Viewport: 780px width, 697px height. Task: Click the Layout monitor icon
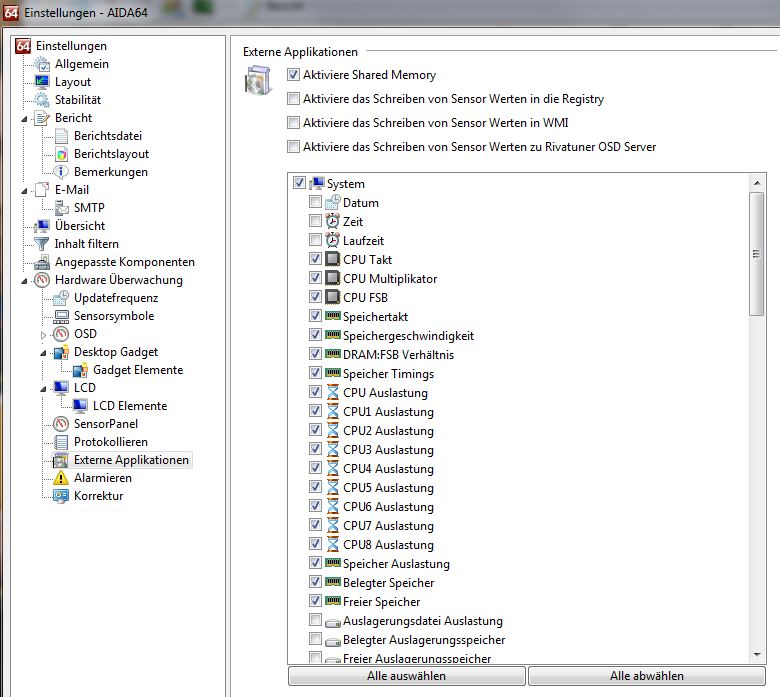coord(42,82)
